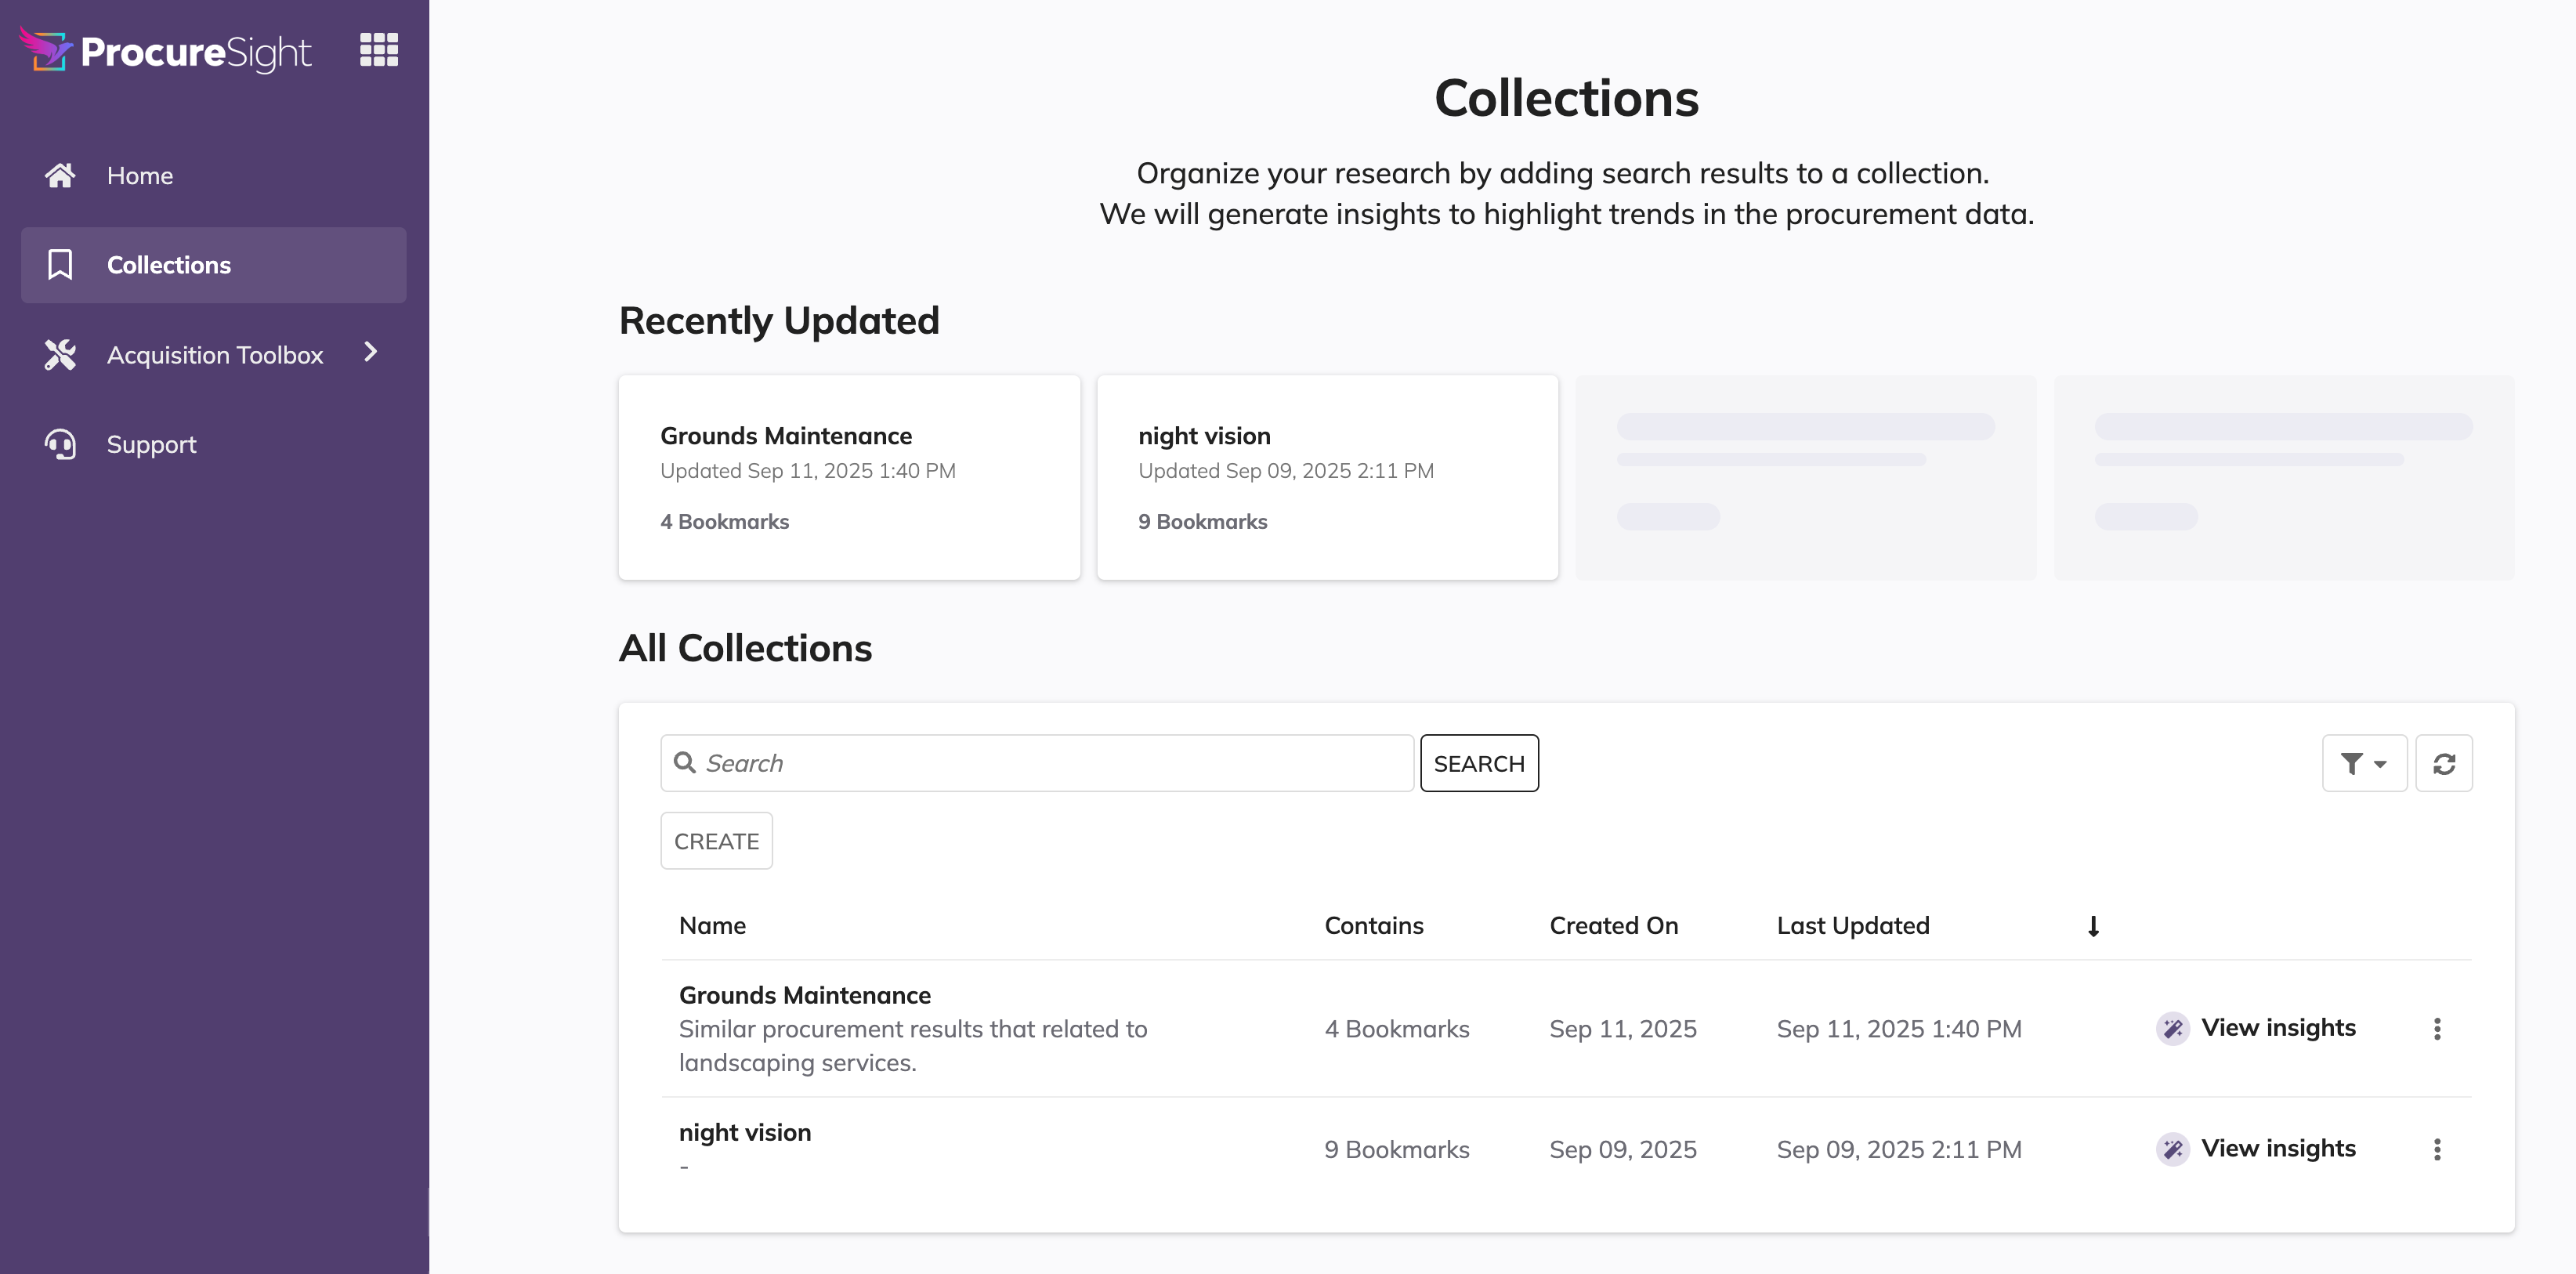Image resolution: width=2576 pixels, height=1274 pixels.
Task: Open the filter dropdown
Action: click(x=2364, y=763)
